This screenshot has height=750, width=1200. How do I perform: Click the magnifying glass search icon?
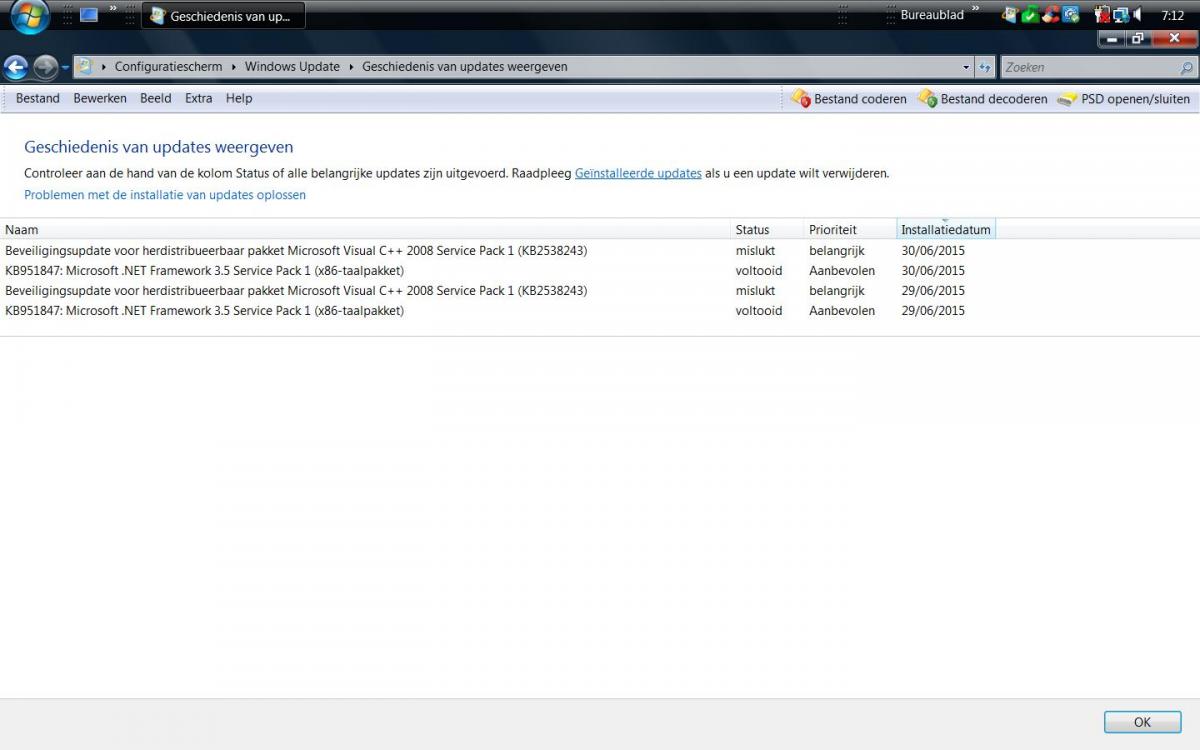coord(1187,68)
